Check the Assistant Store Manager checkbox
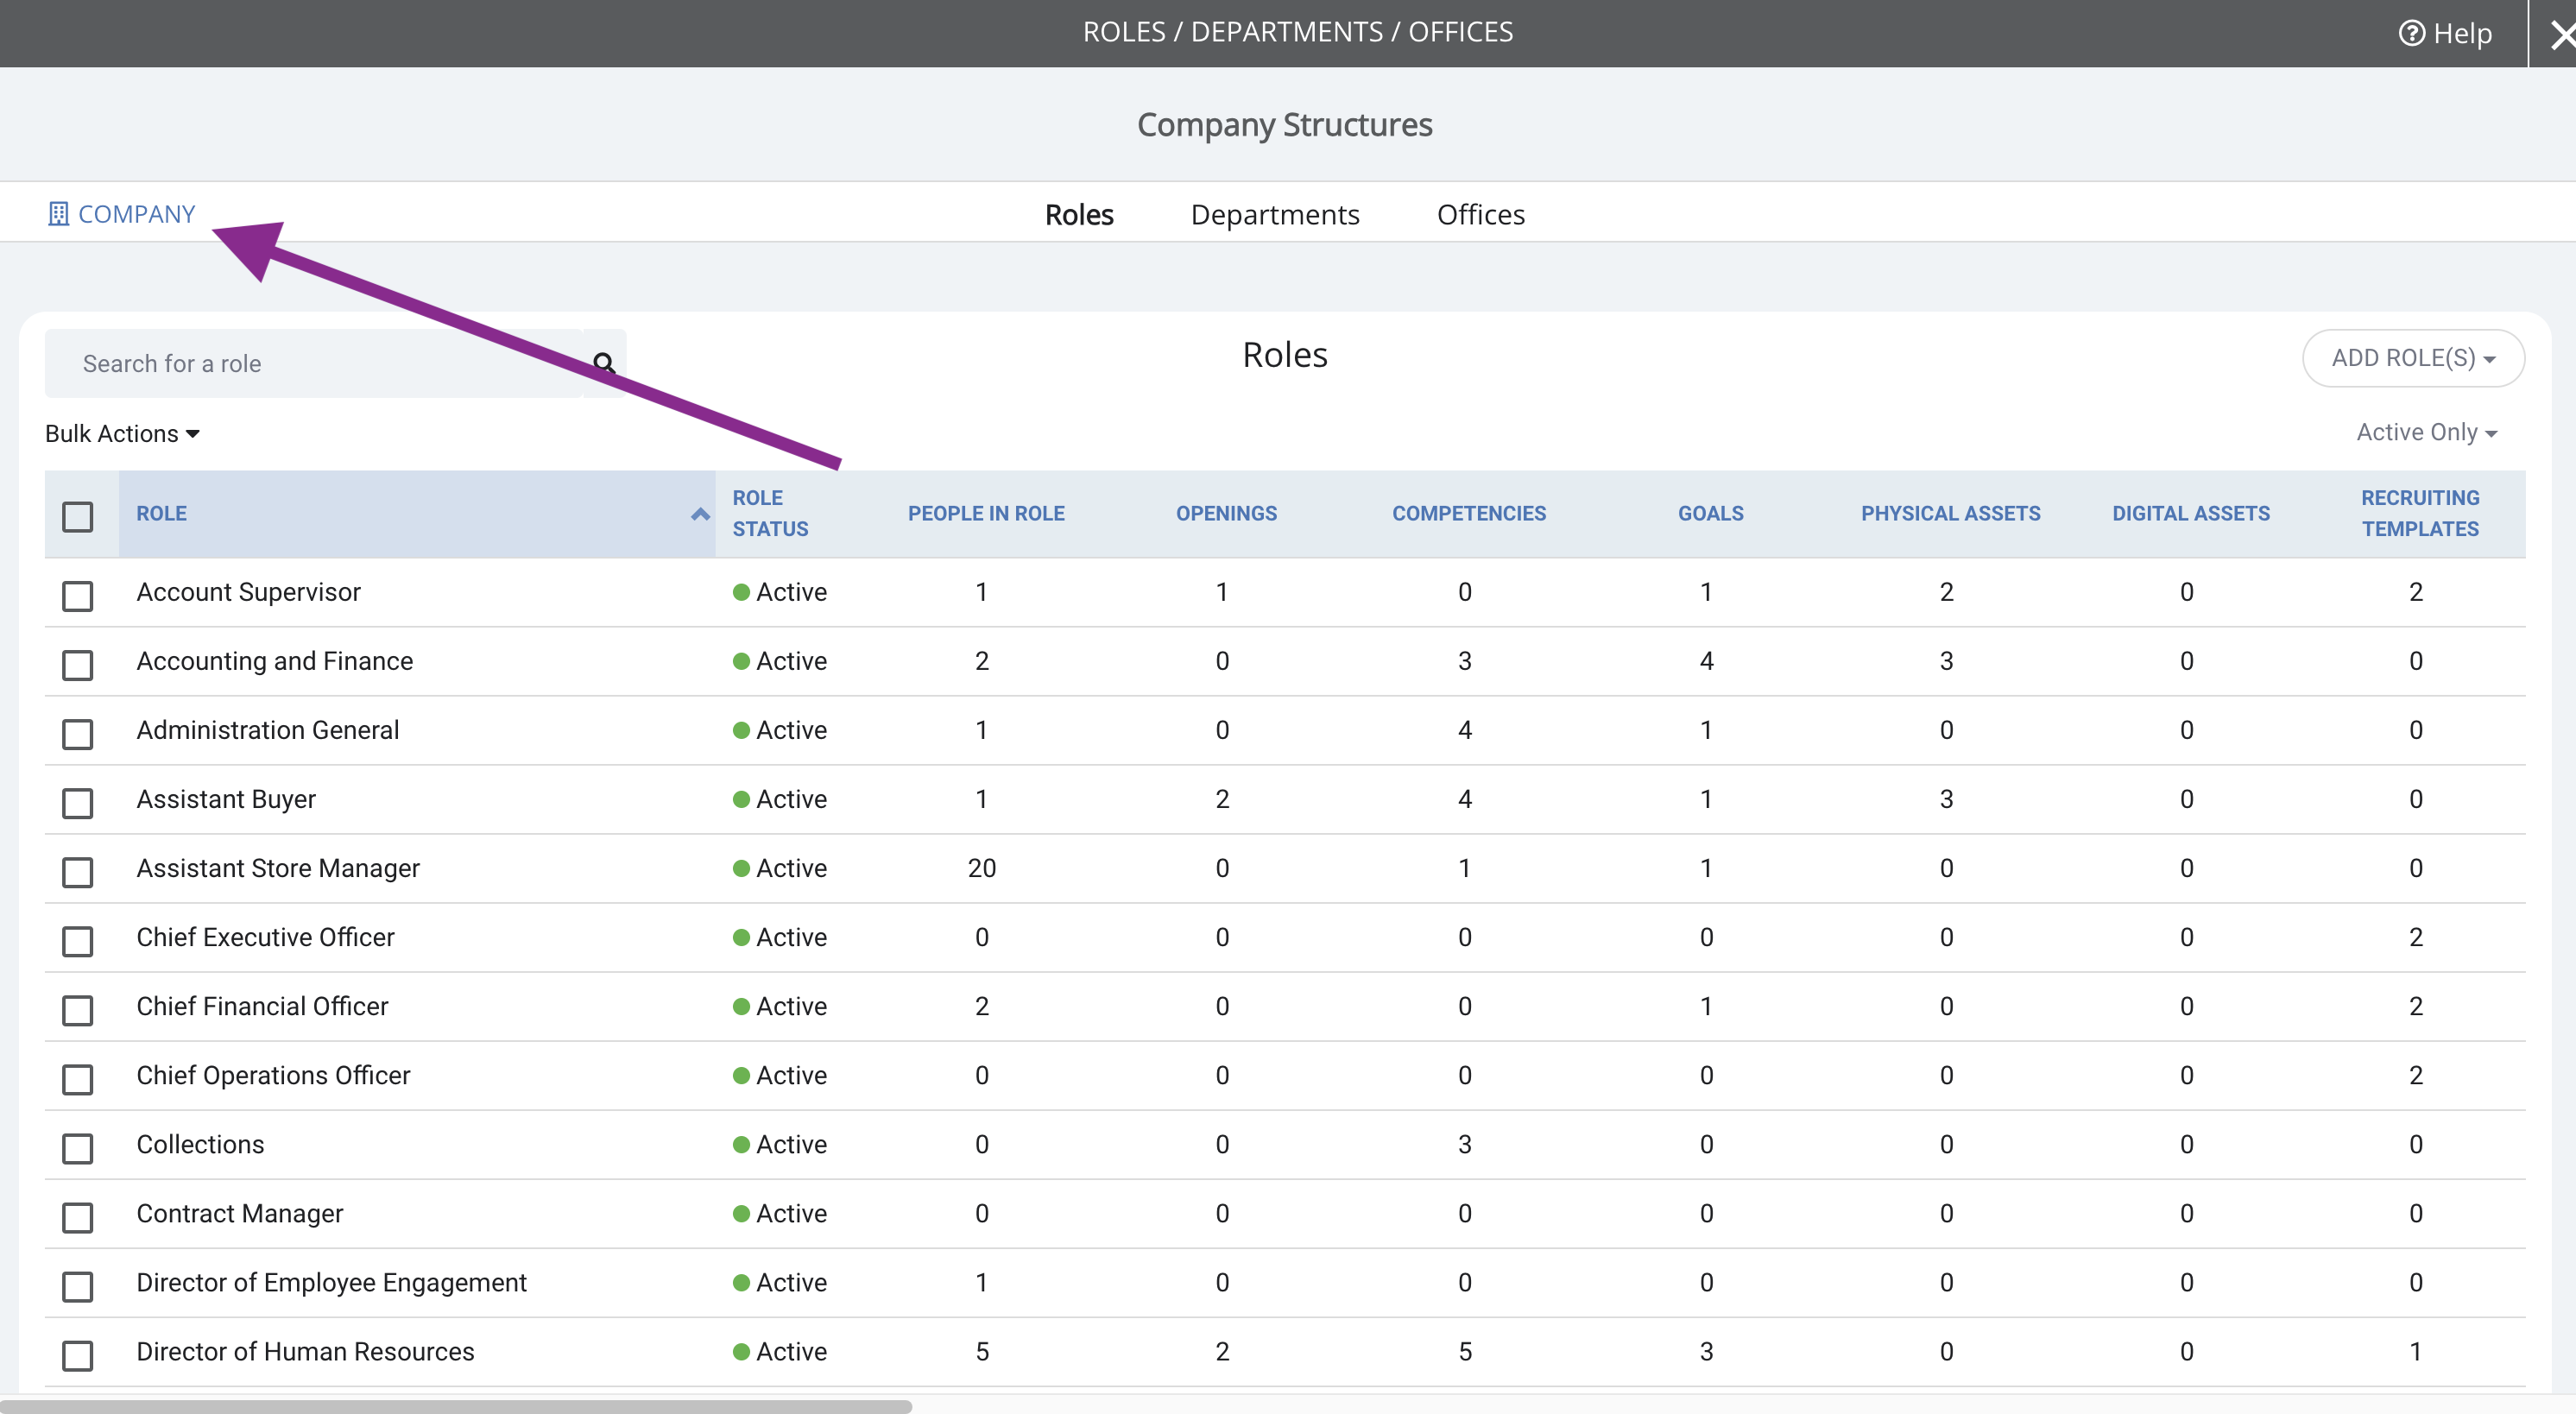 [x=77, y=871]
